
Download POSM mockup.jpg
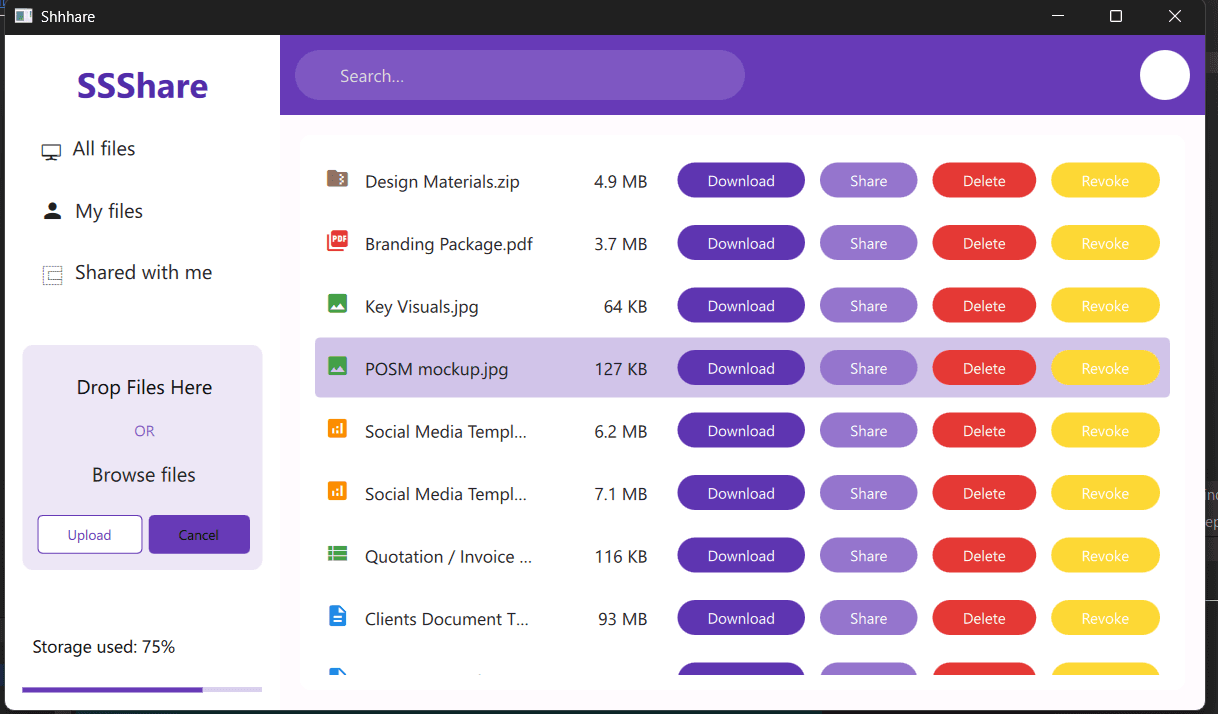pyautogui.click(x=741, y=368)
